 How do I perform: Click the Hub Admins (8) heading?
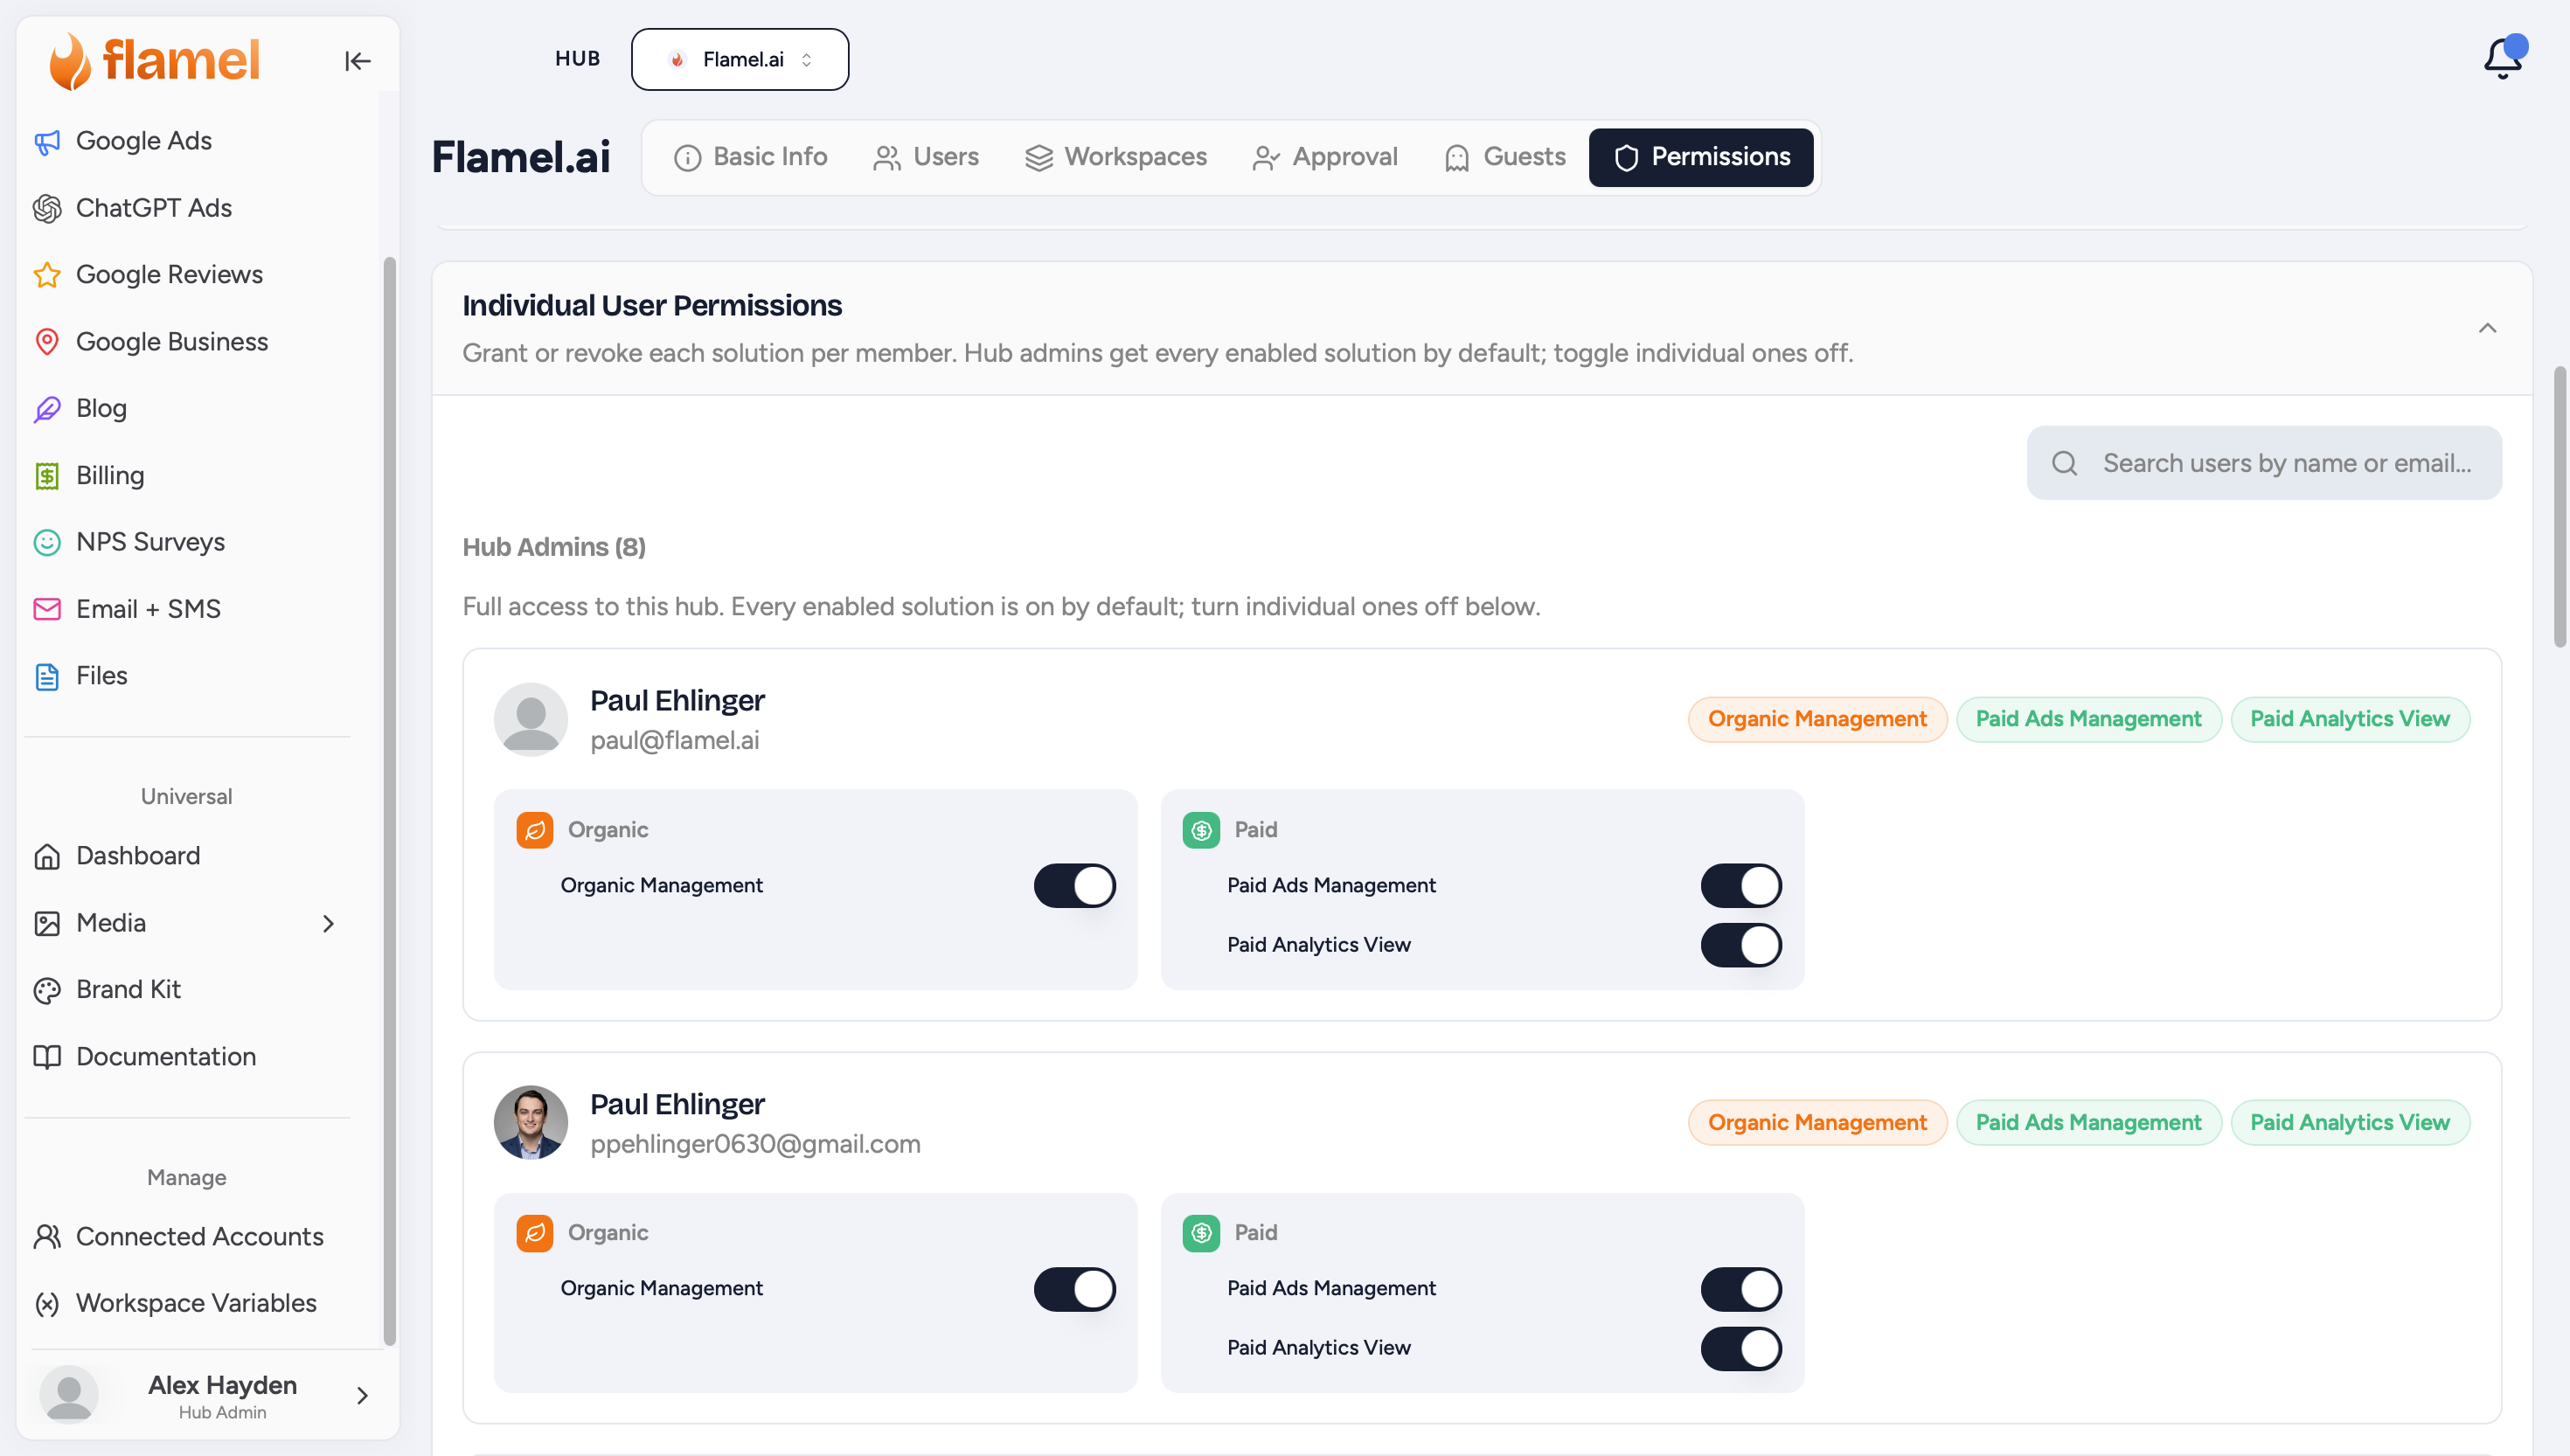[x=554, y=547]
